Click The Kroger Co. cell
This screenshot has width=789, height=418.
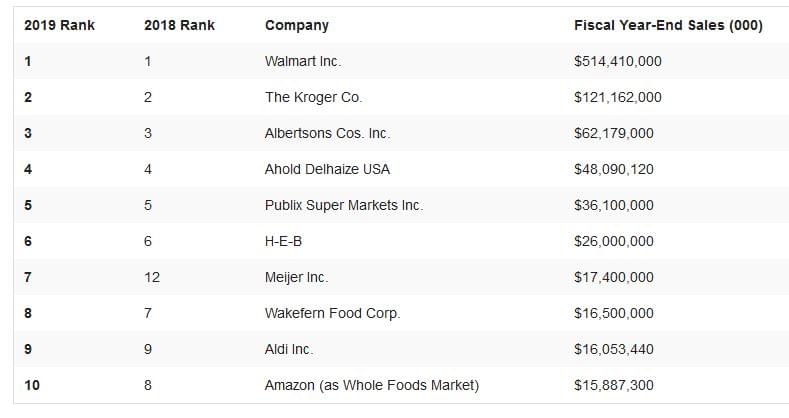coord(313,97)
